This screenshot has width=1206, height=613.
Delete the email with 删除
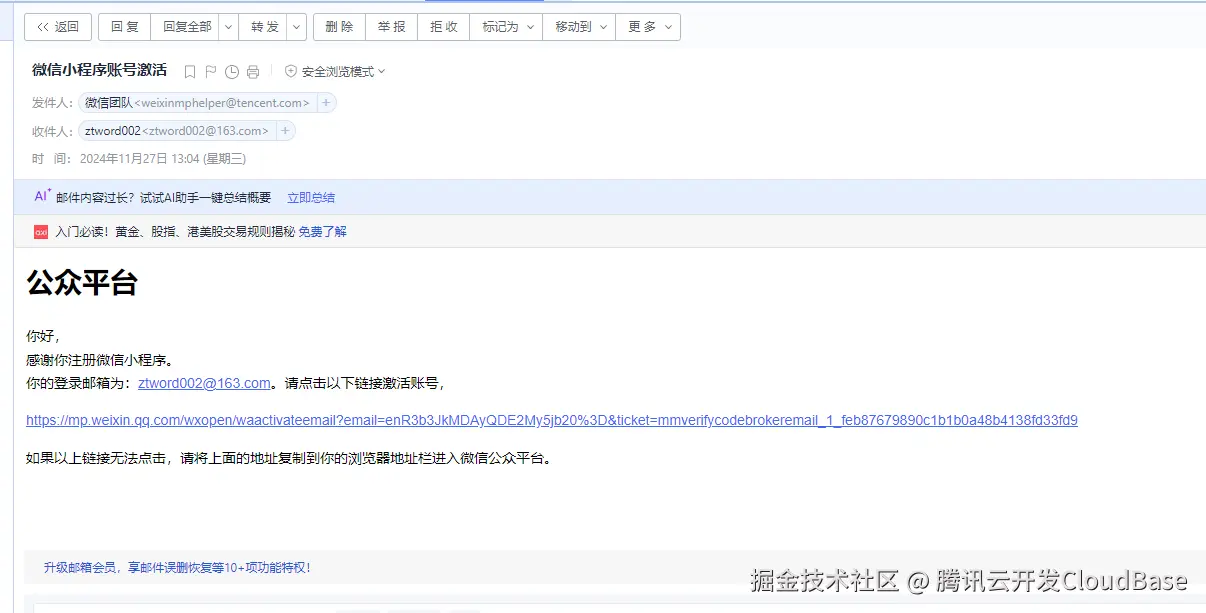[339, 27]
